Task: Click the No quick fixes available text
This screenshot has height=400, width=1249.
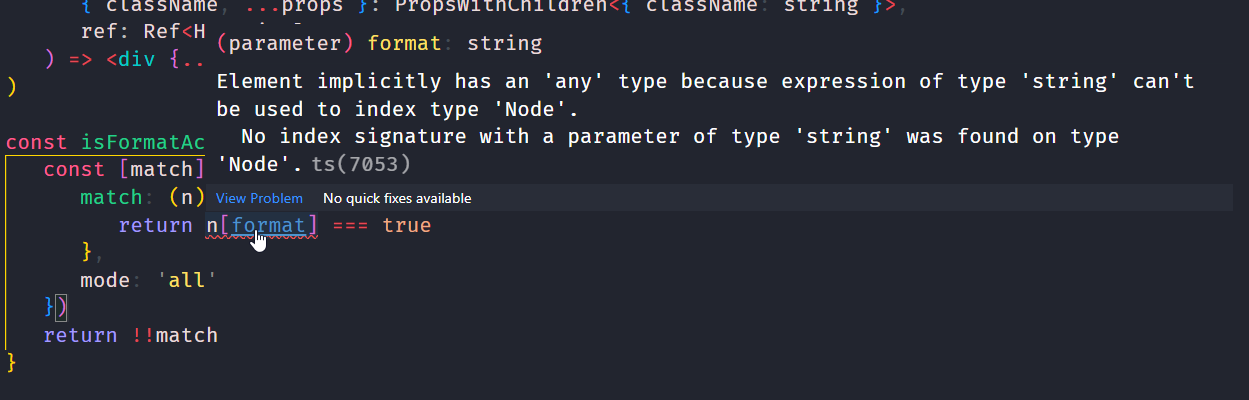Action: (x=397, y=198)
